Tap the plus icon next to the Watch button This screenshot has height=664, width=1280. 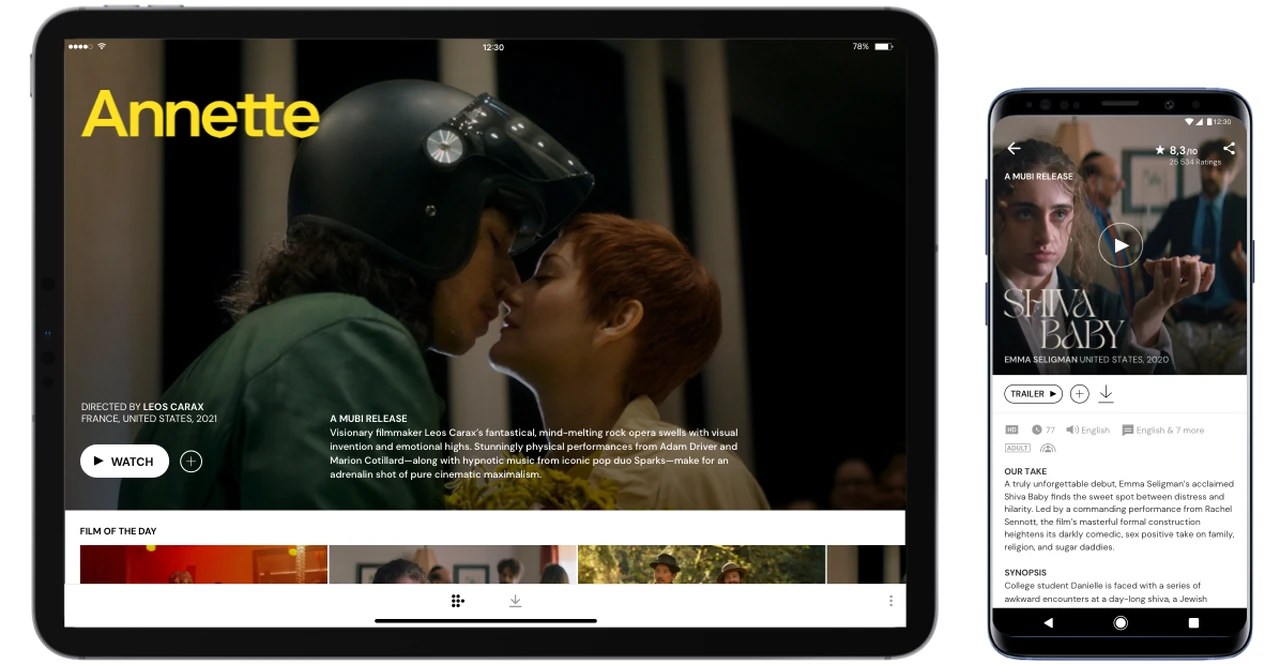click(191, 461)
